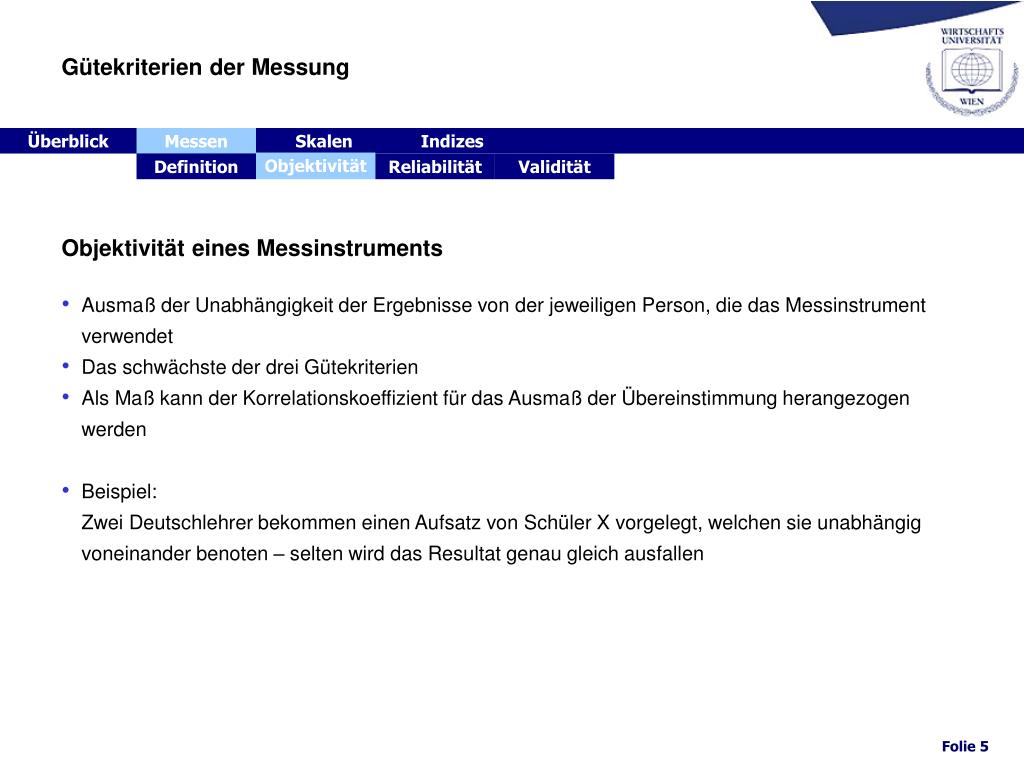Click the line voneinander benoten – selten wird
1024x768 pixels.
click(392, 554)
